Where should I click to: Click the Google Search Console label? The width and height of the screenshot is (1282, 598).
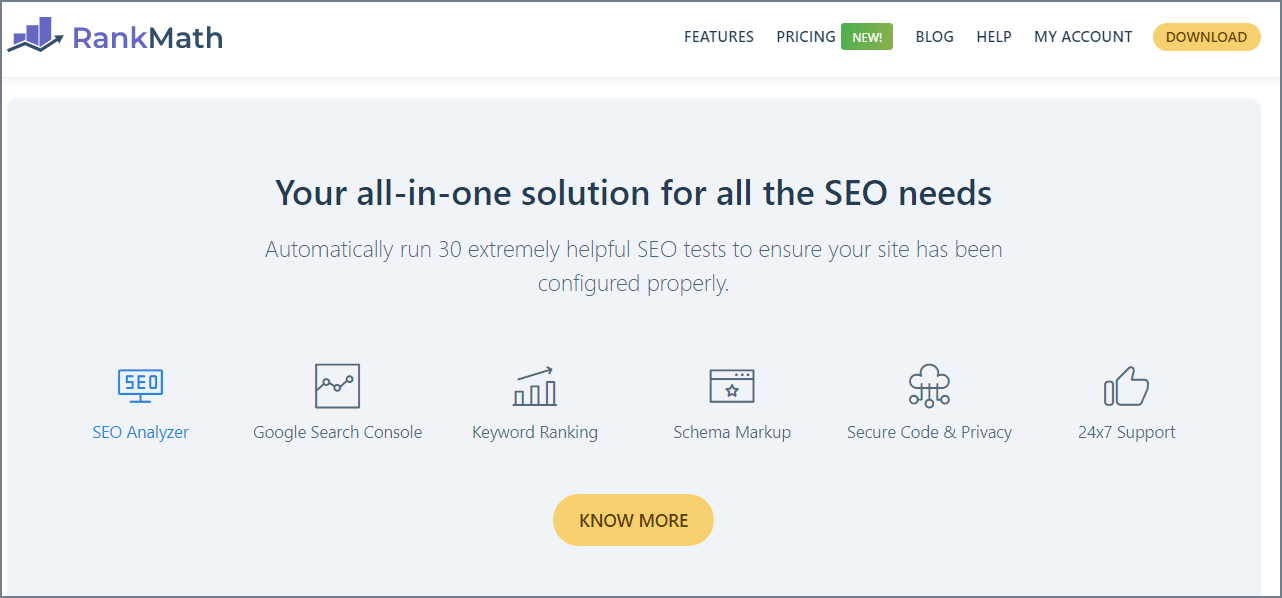click(x=337, y=432)
